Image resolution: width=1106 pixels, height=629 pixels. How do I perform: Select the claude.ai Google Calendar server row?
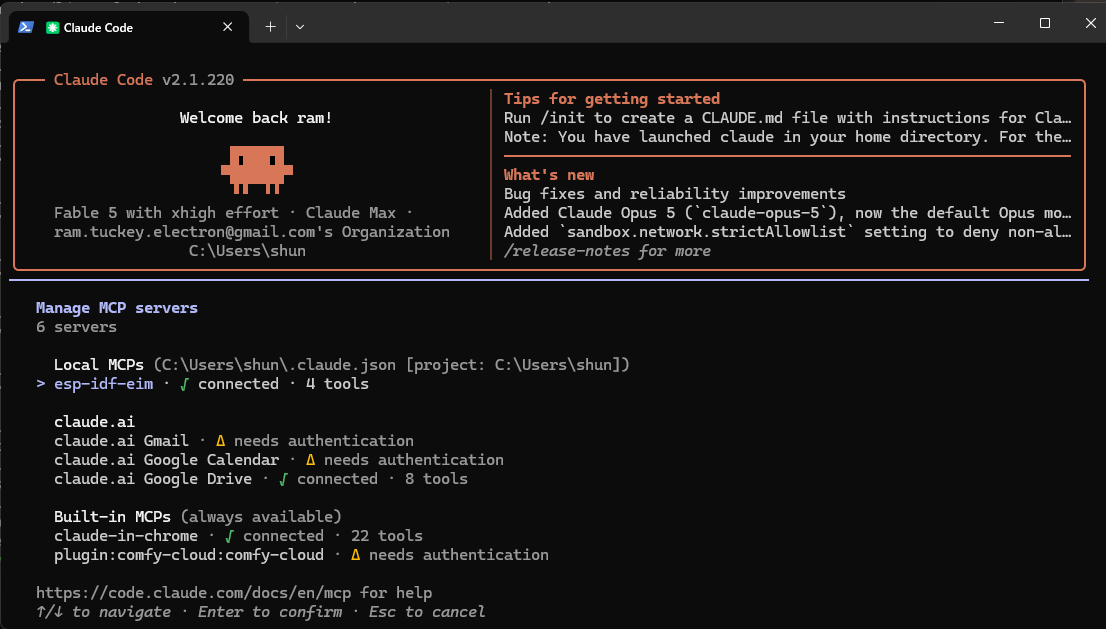(279, 460)
